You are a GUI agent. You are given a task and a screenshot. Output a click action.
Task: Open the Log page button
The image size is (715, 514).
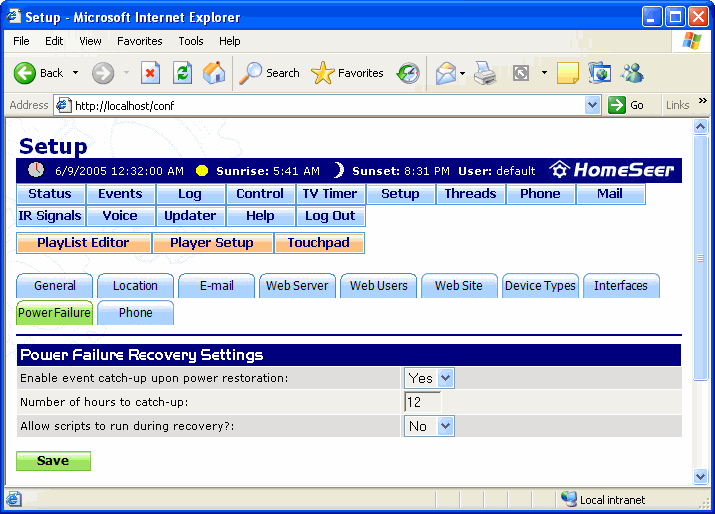coord(191,194)
